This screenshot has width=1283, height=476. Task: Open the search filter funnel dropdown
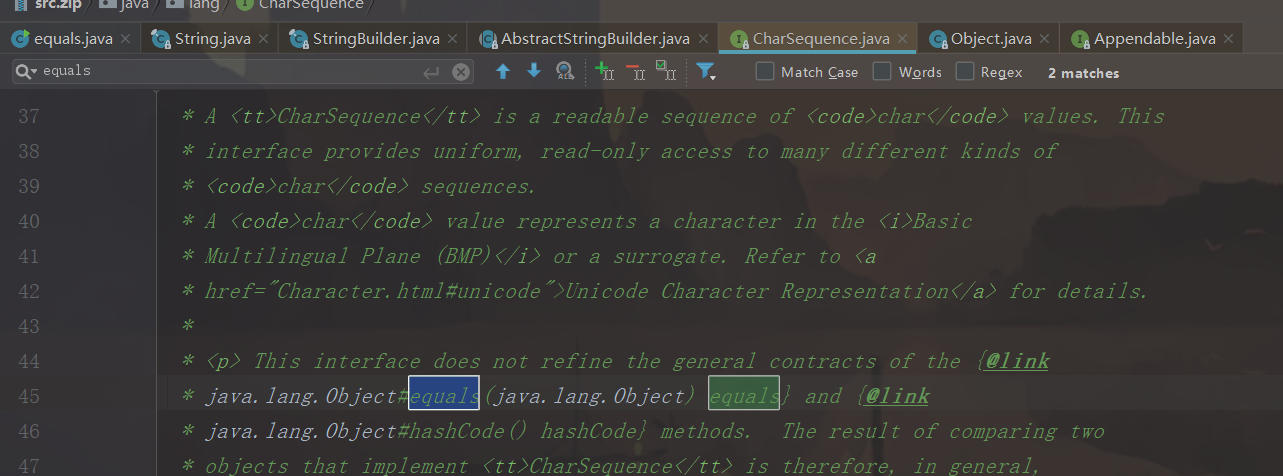pos(706,72)
